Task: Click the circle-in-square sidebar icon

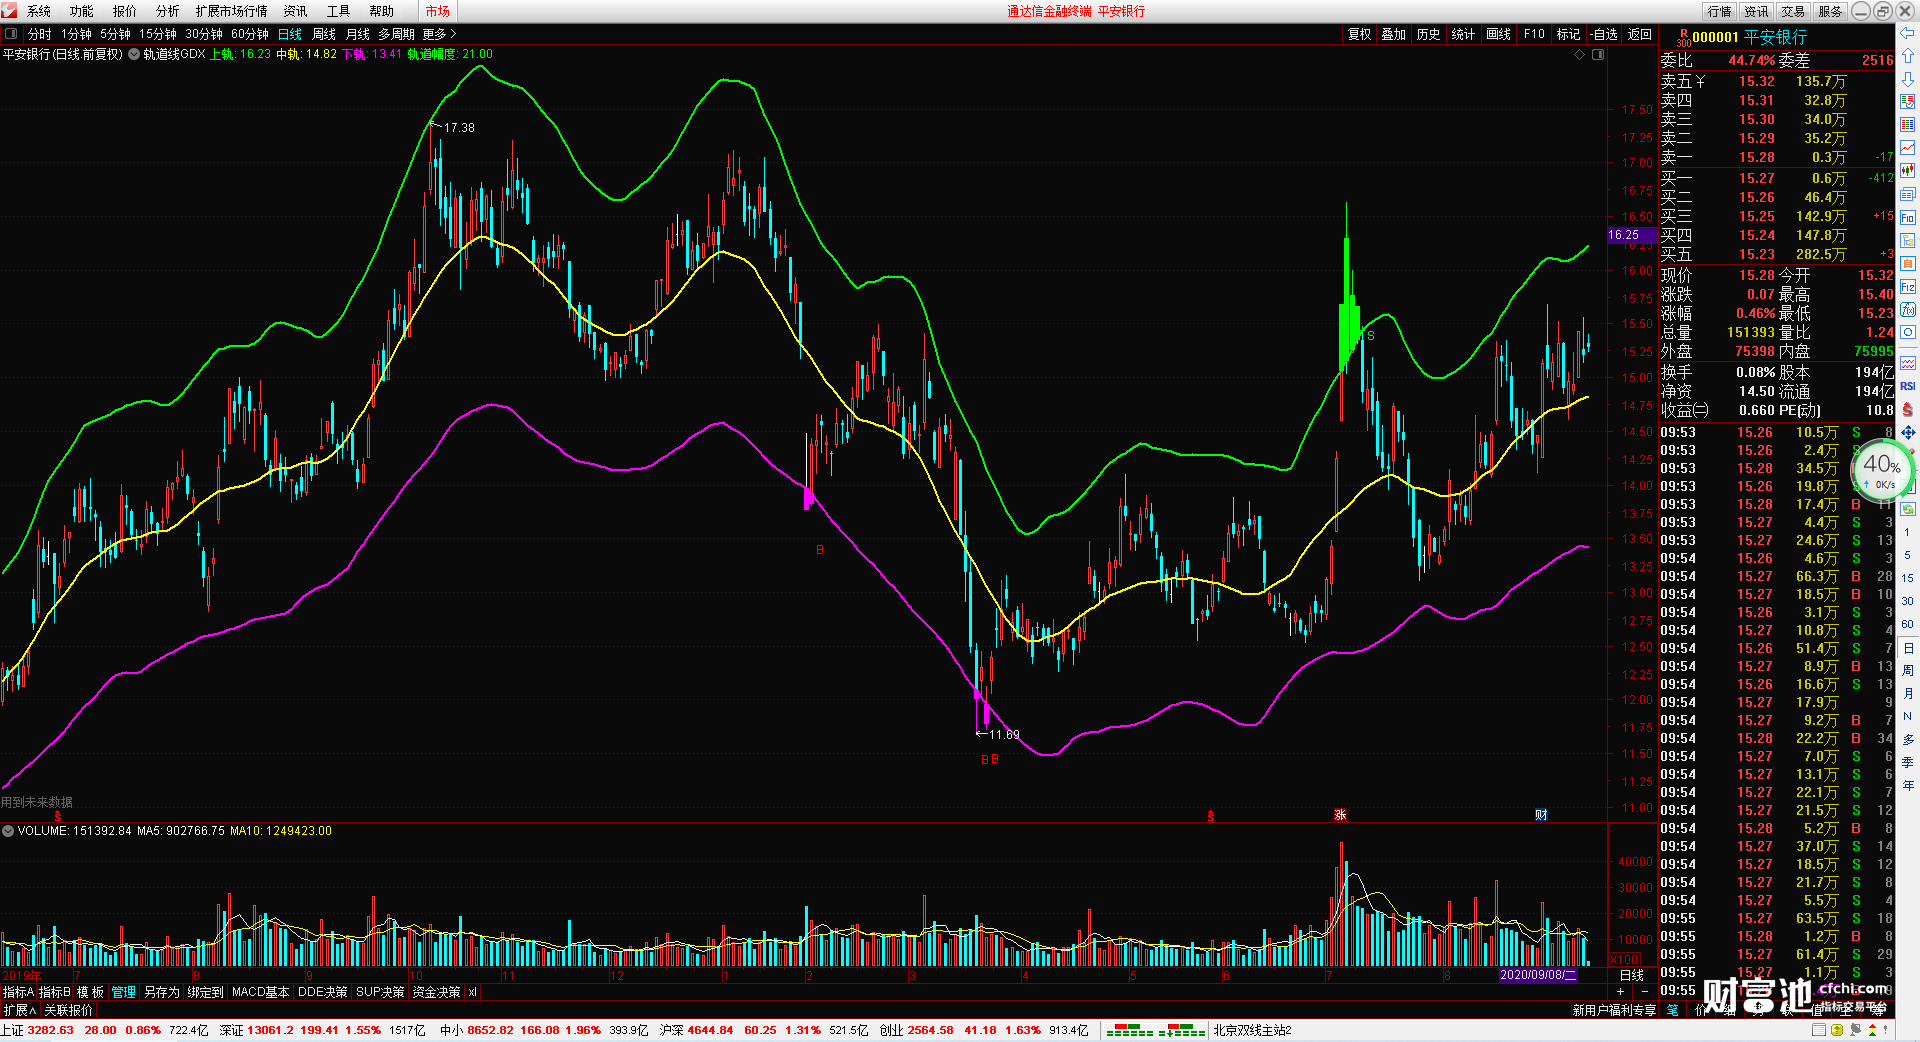Action: [1908, 332]
